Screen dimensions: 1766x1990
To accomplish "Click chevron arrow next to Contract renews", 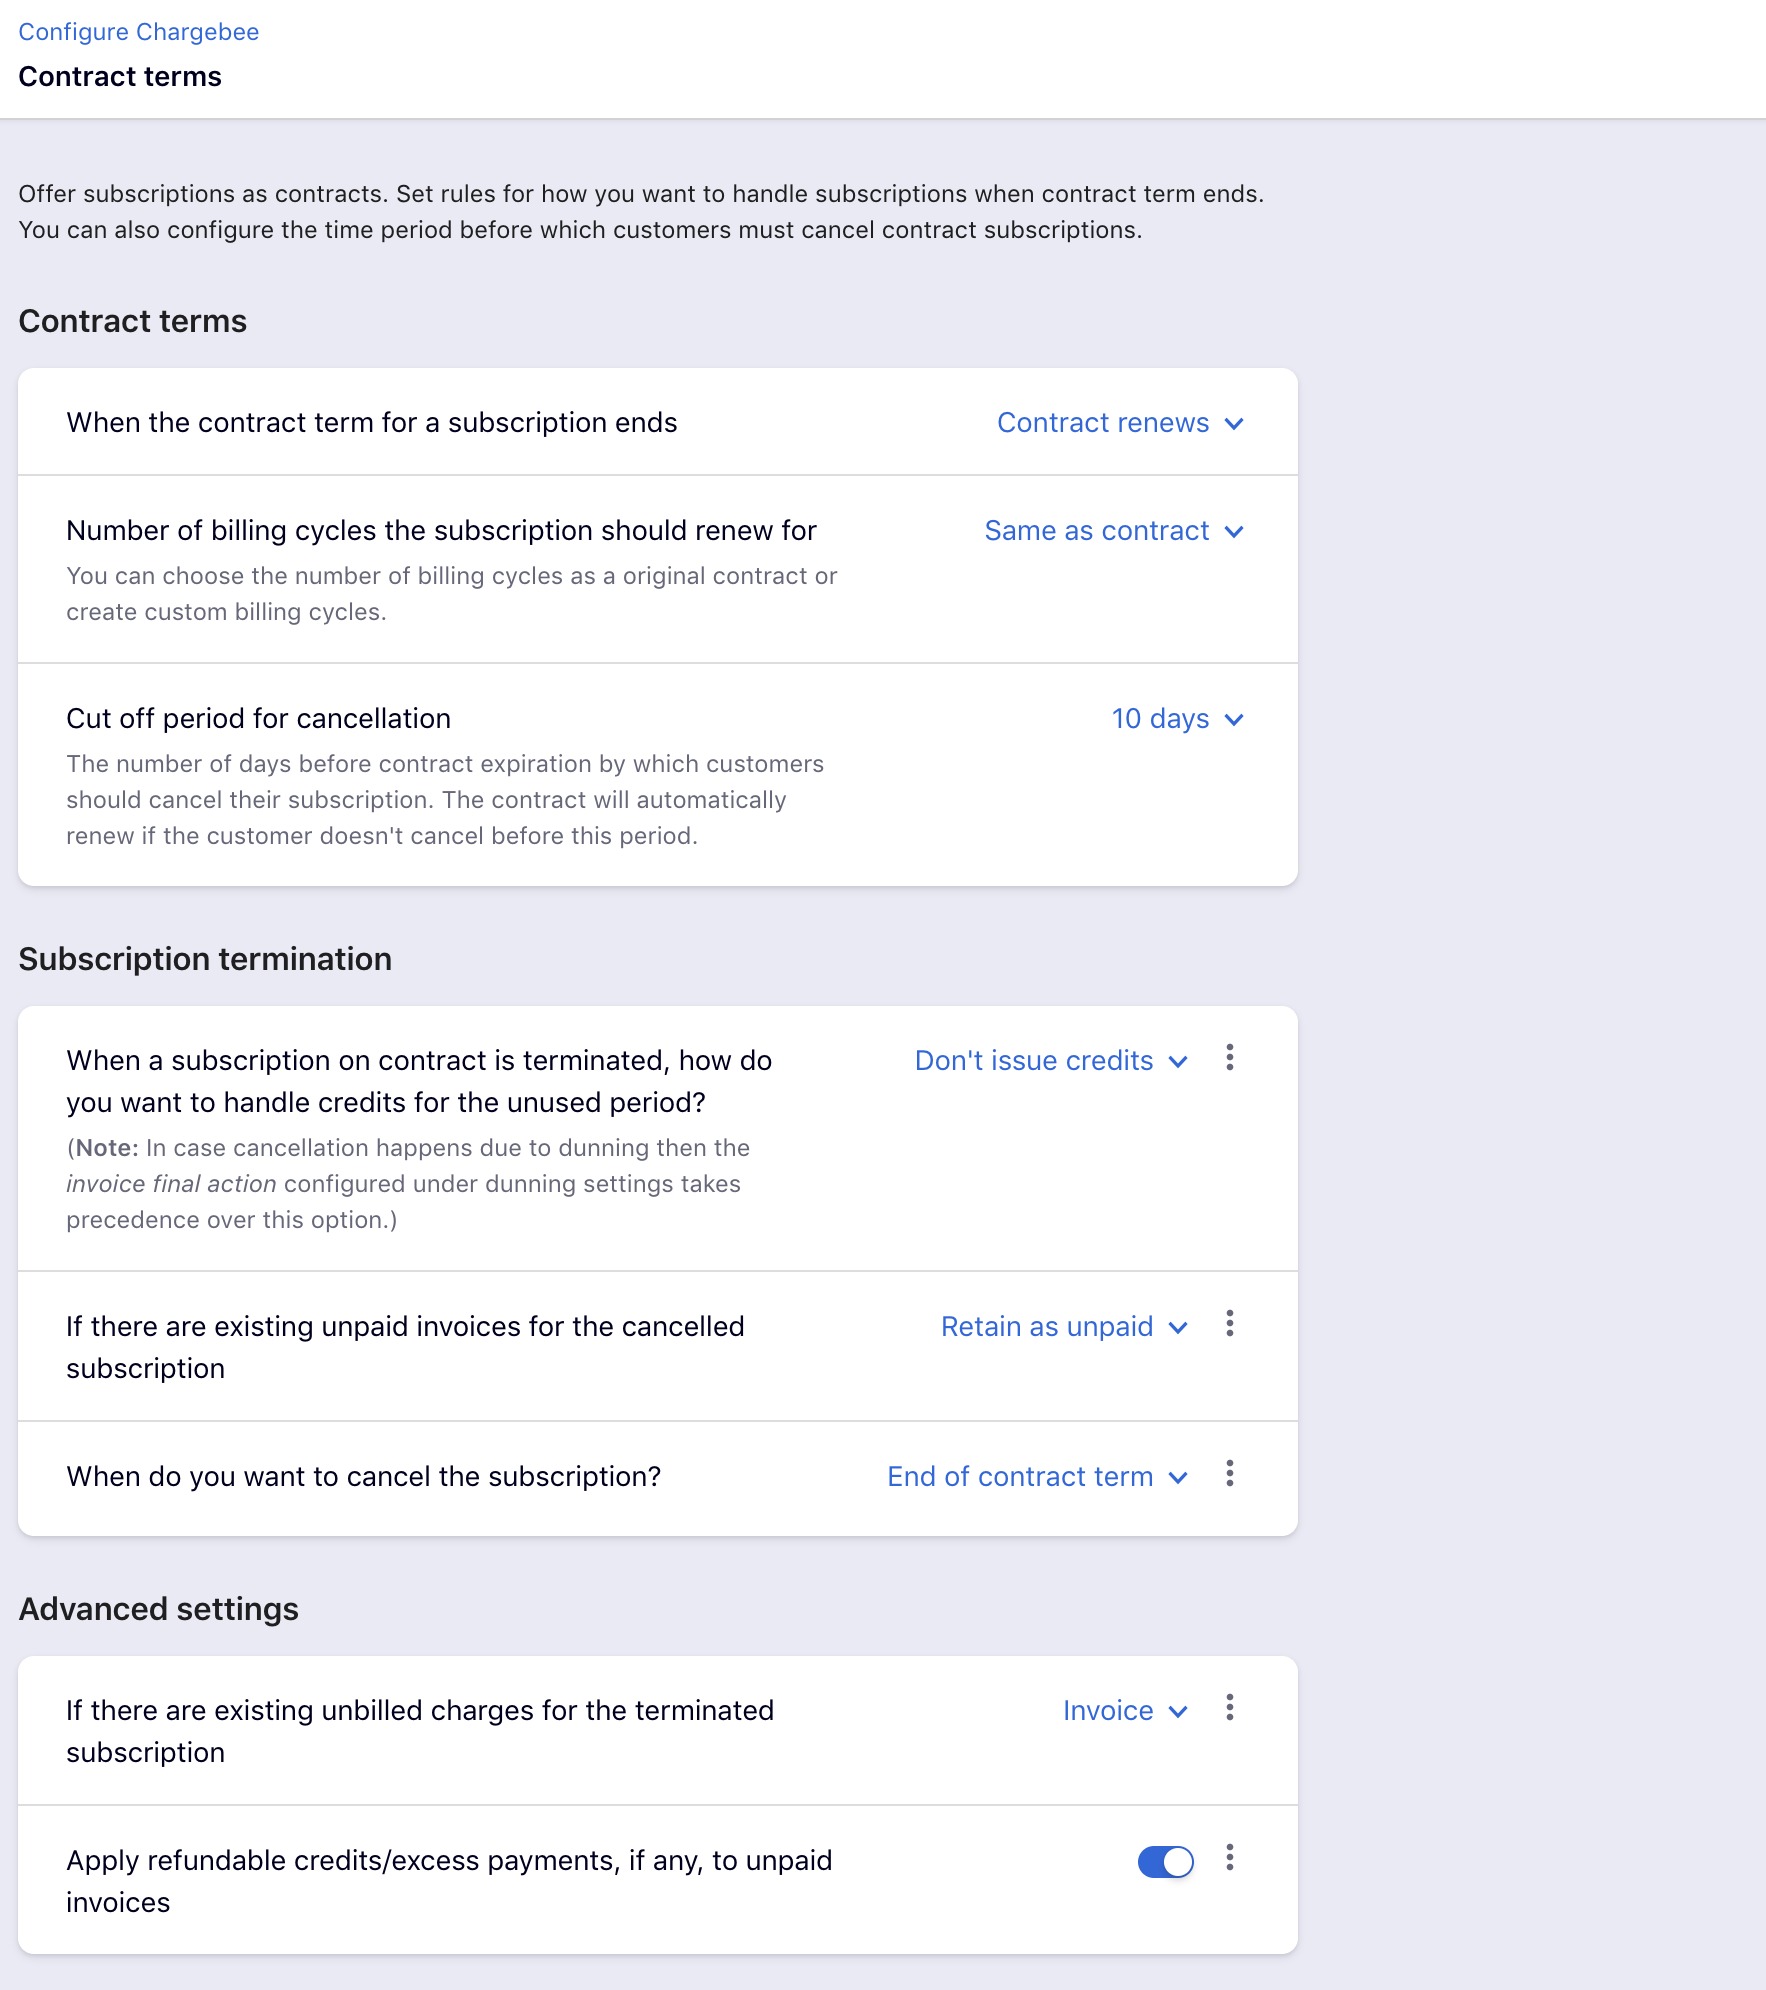I will click(1234, 424).
